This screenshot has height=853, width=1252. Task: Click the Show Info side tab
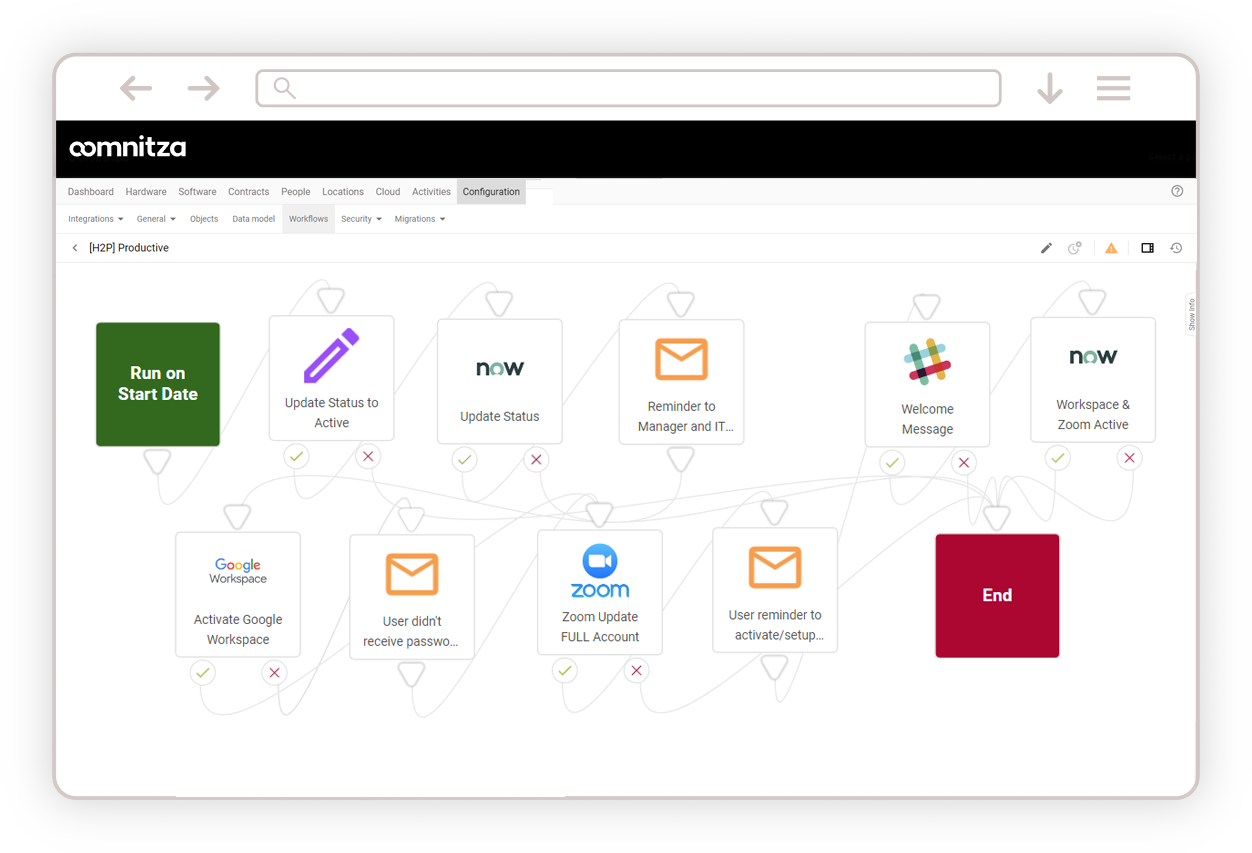tap(1192, 314)
